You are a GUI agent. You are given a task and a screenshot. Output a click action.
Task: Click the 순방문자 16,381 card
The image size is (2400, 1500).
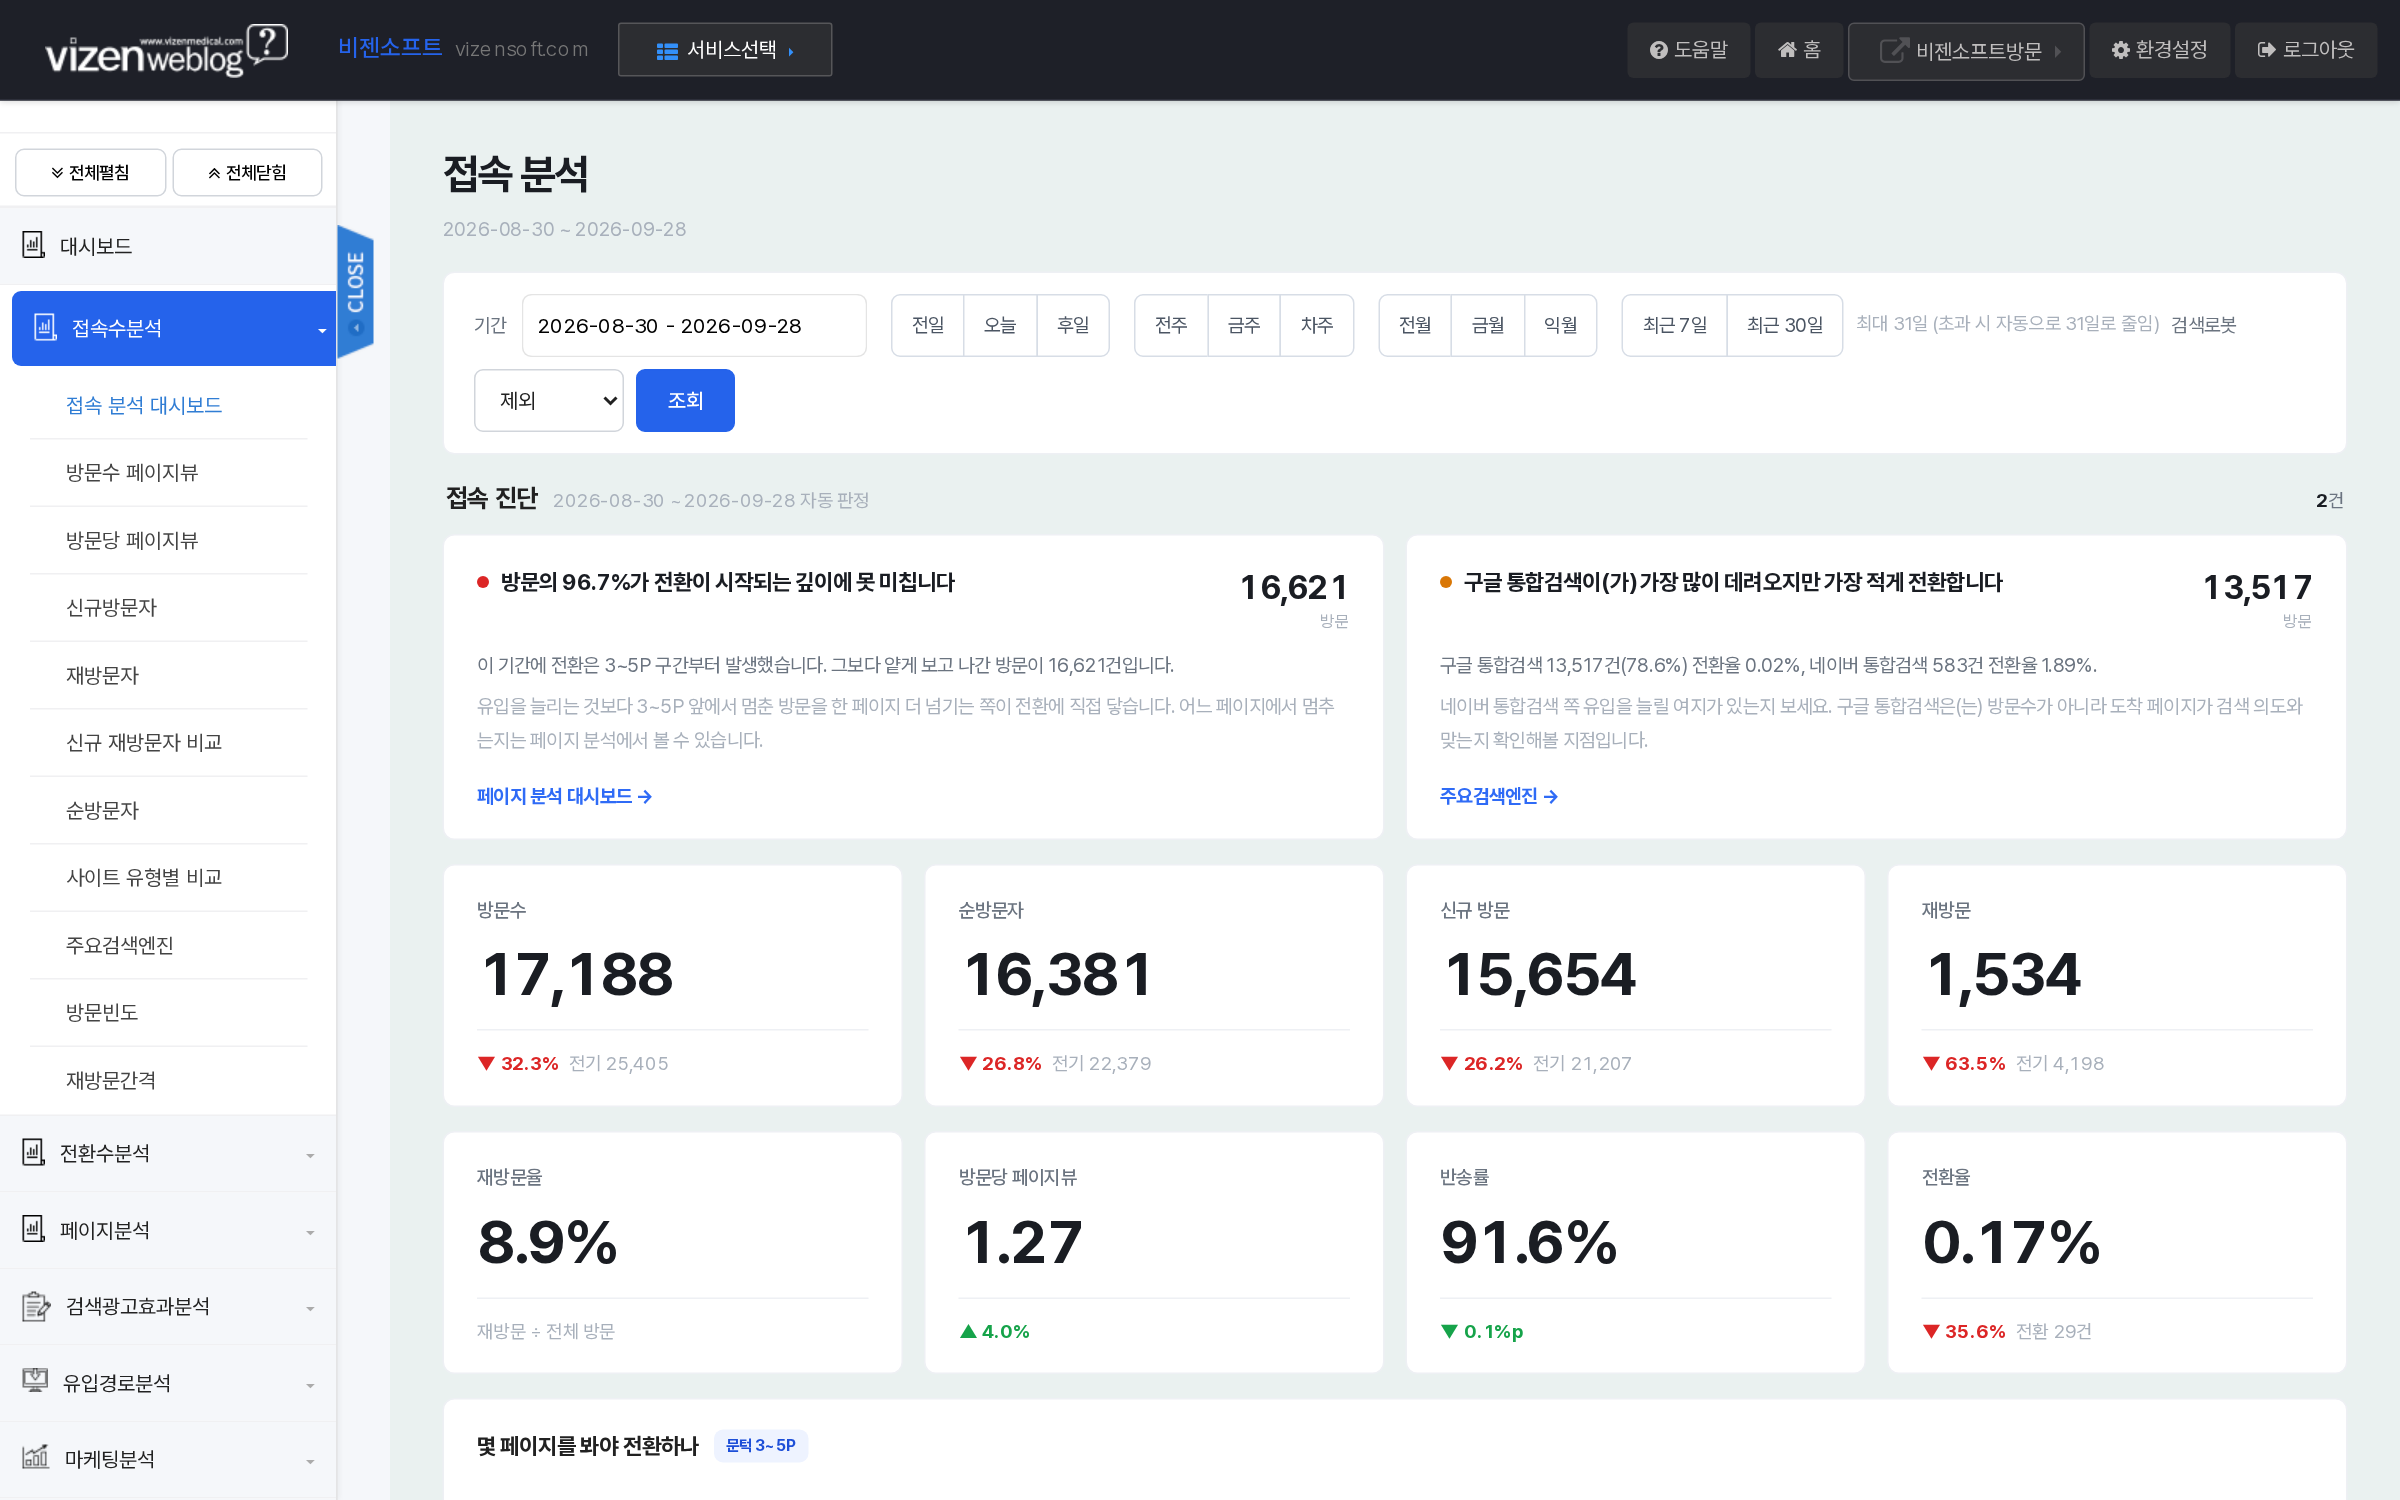[1154, 986]
